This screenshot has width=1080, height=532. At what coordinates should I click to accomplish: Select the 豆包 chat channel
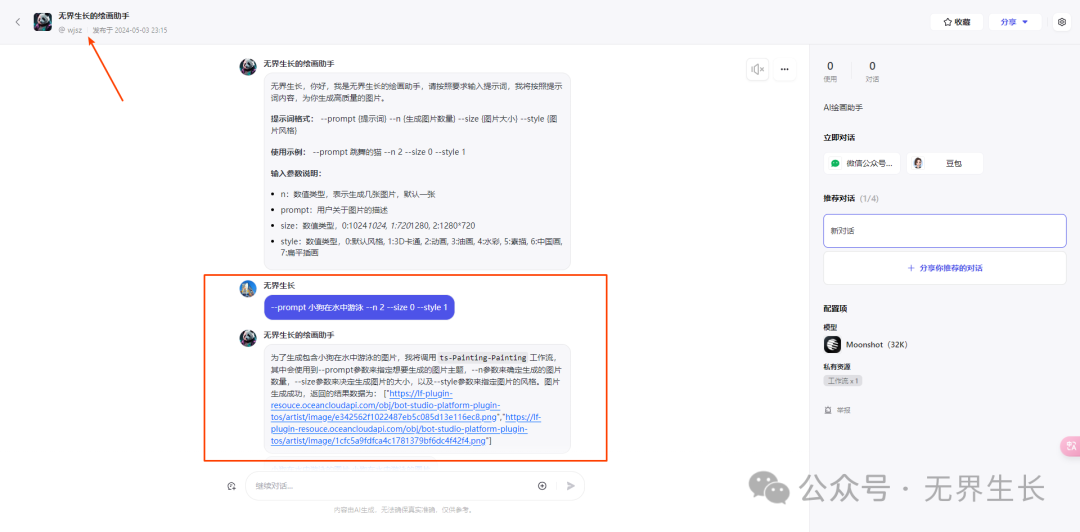coord(944,163)
